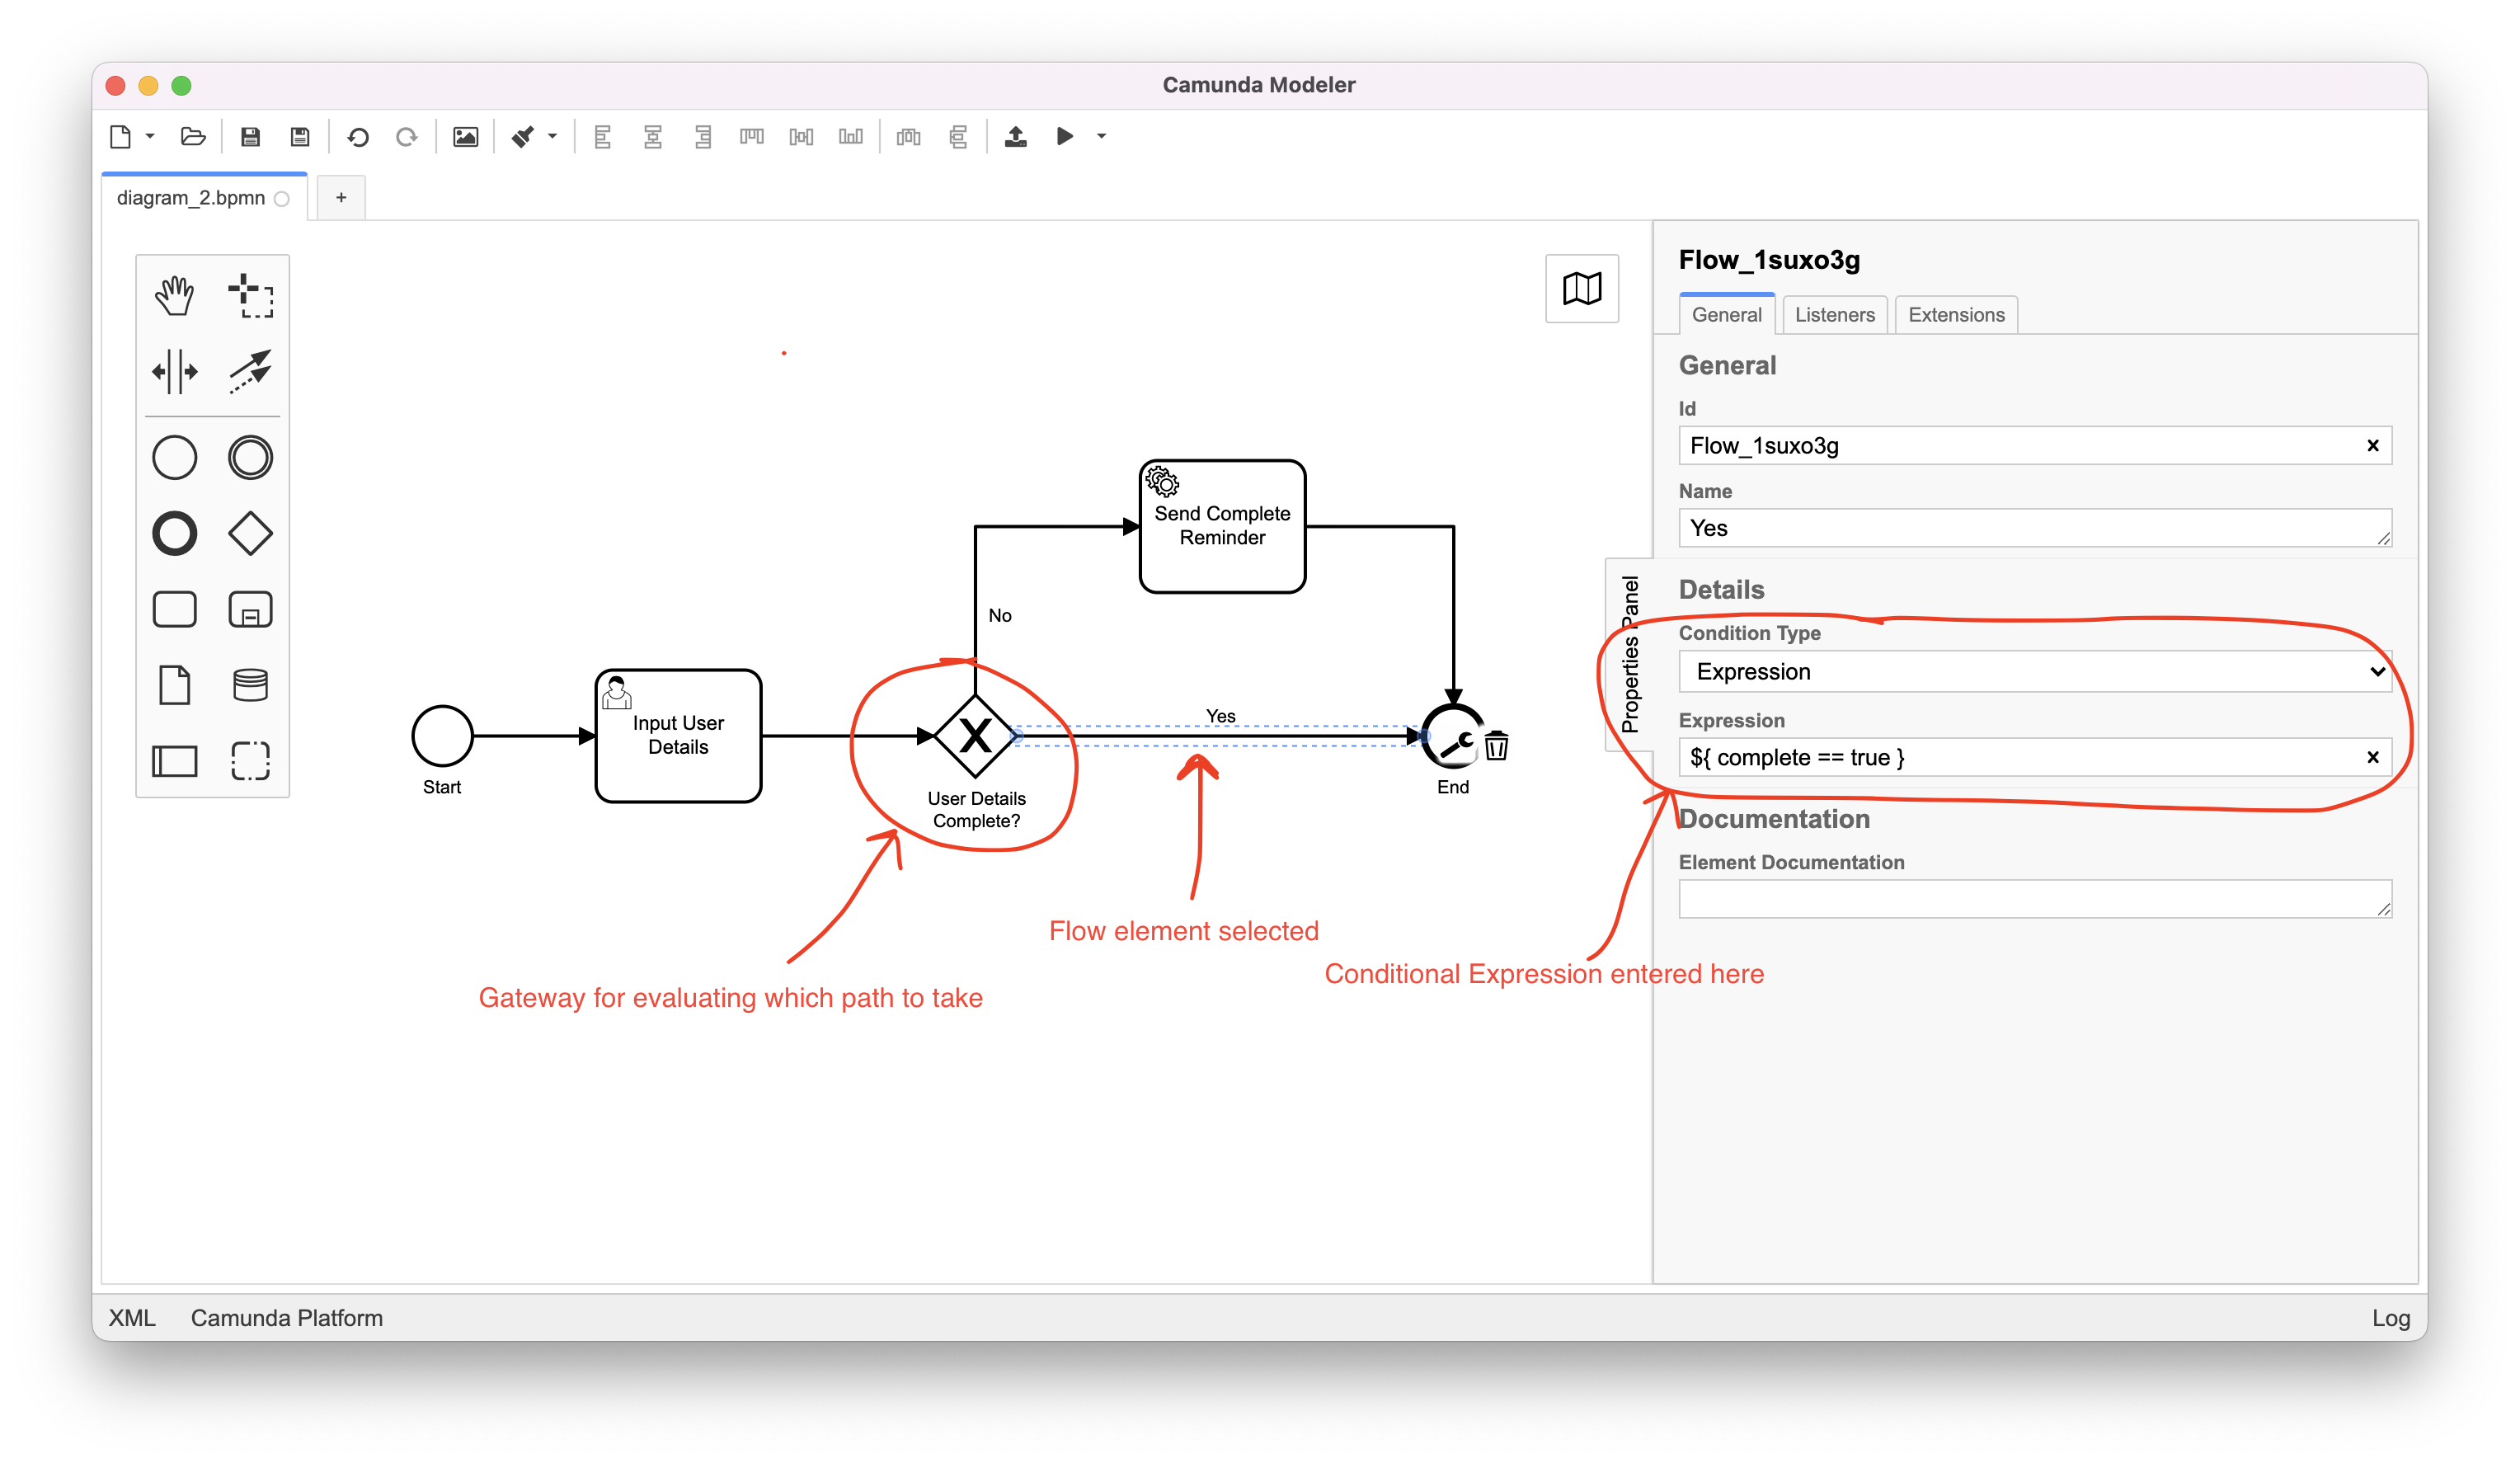Collapse the Properties Panel side toggle
Screen dimensions: 2520x1463
click(1629, 655)
